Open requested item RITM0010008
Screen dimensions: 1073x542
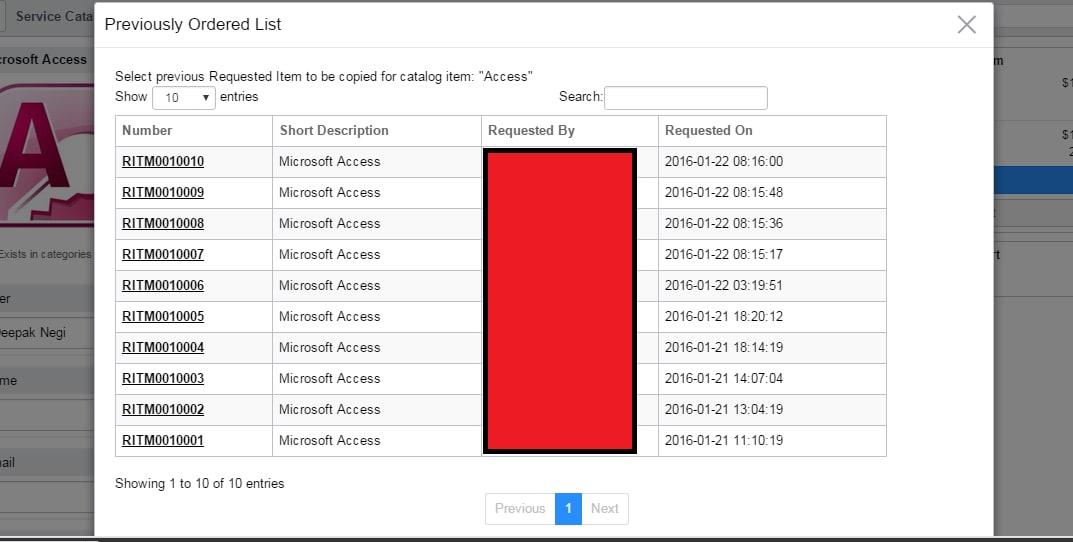(x=163, y=223)
